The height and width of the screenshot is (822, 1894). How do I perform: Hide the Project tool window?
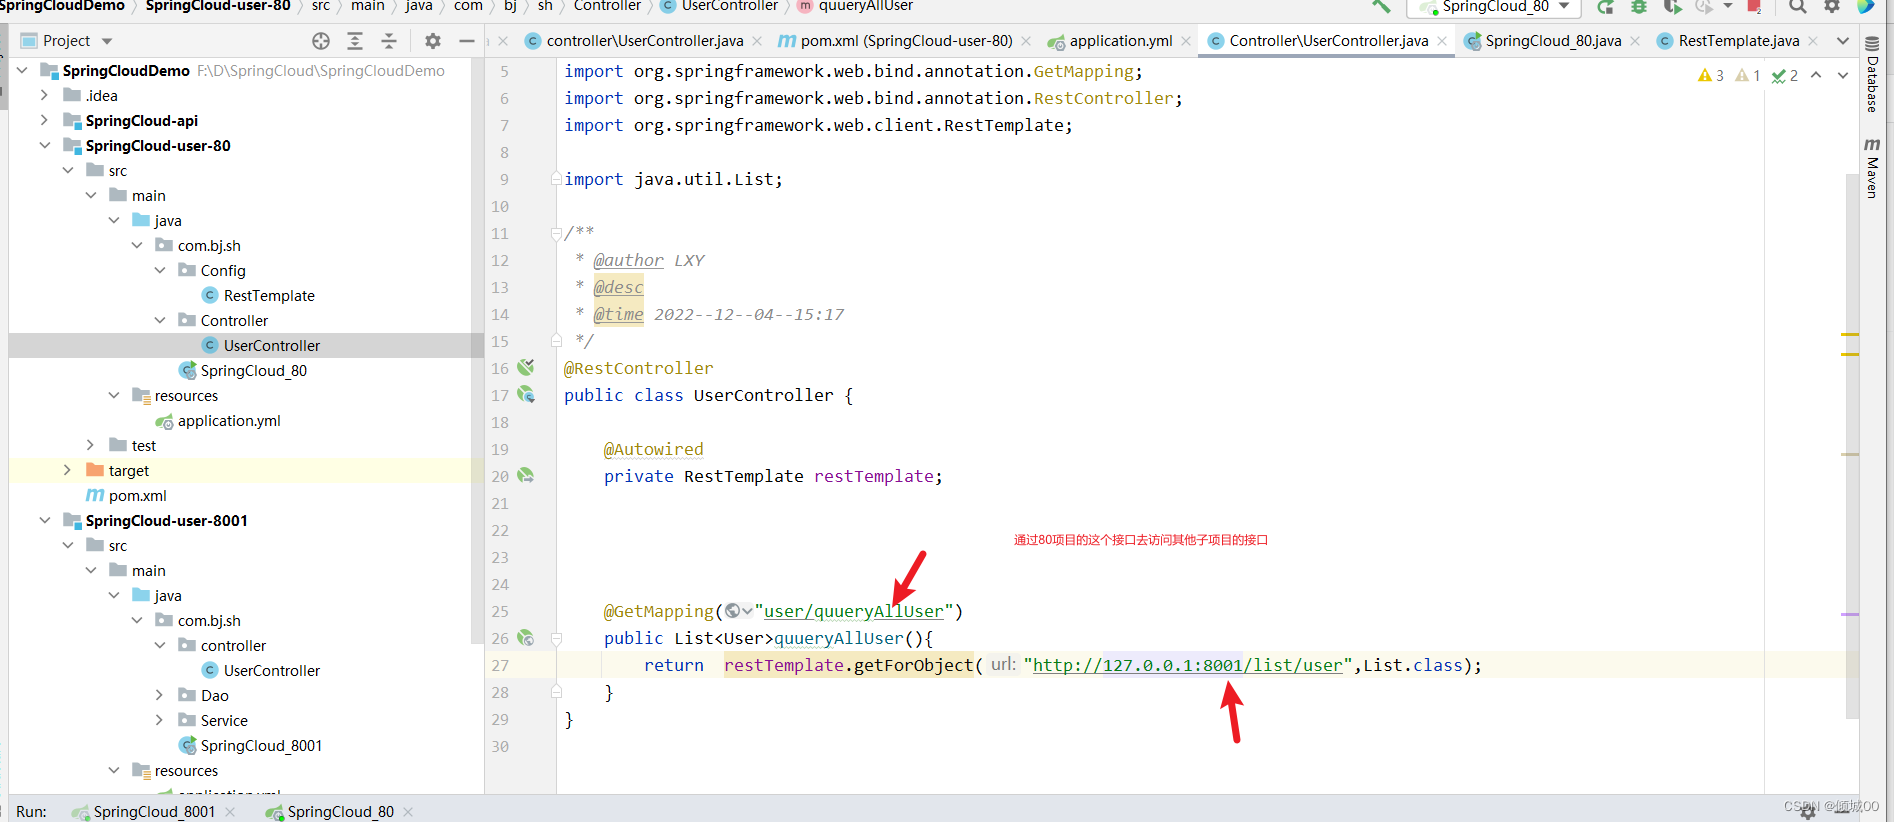(x=467, y=41)
